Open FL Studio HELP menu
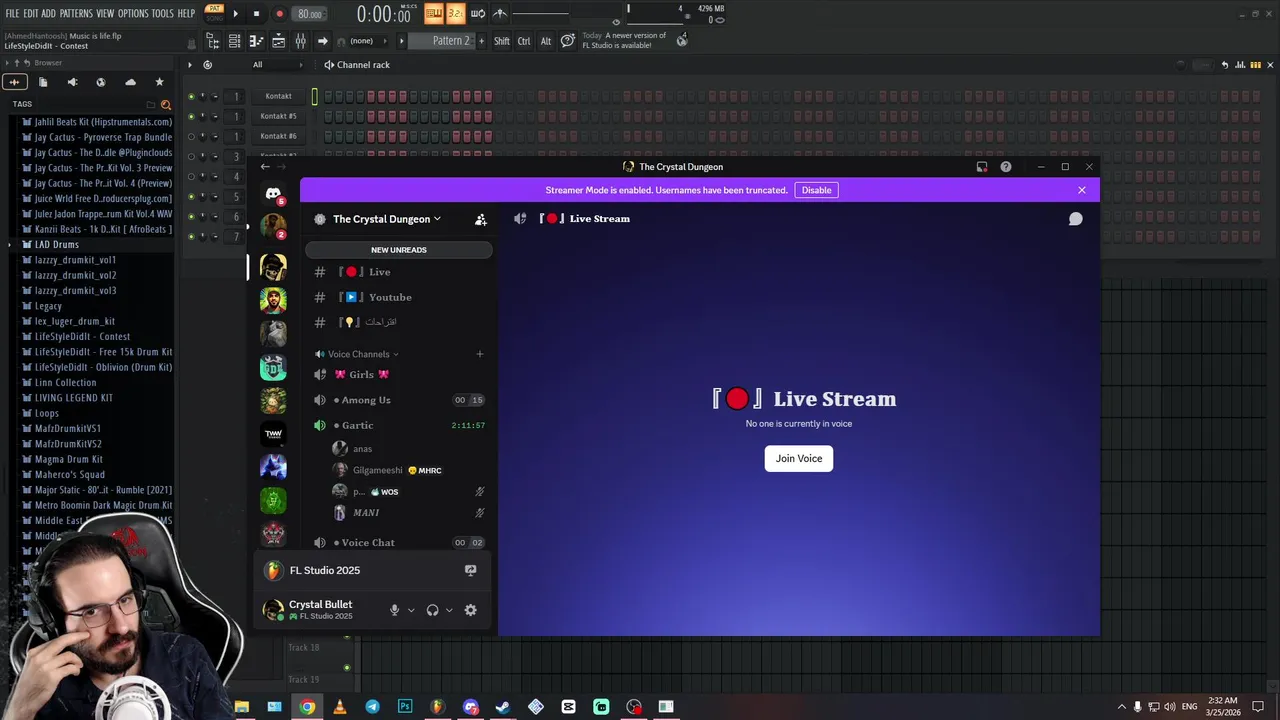Viewport: 1280px width, 720px height. click(186, 13)
